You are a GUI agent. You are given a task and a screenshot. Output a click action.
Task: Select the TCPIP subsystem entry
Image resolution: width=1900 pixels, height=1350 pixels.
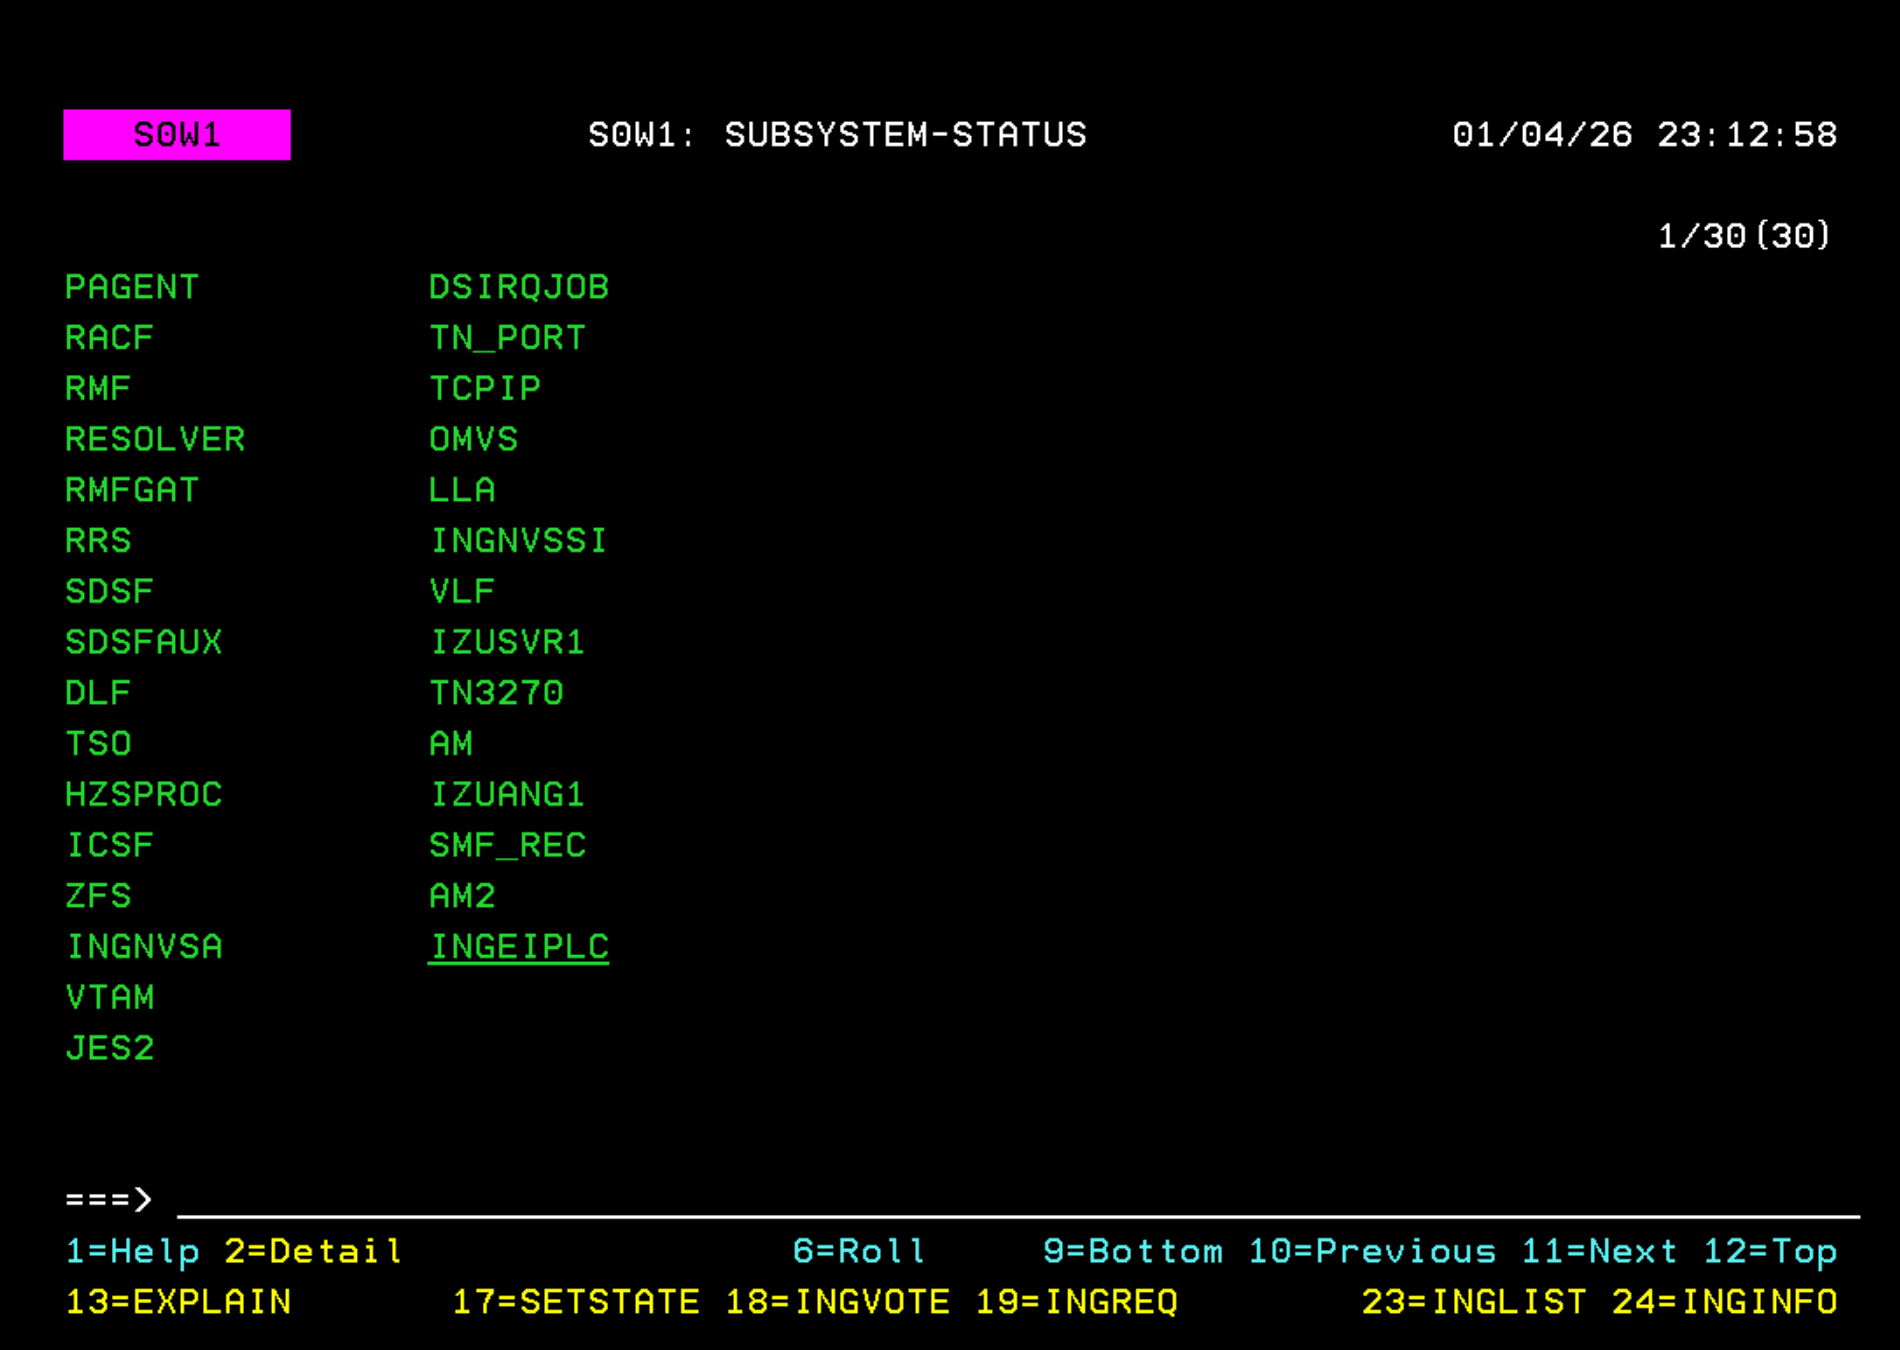click(484, 389)
